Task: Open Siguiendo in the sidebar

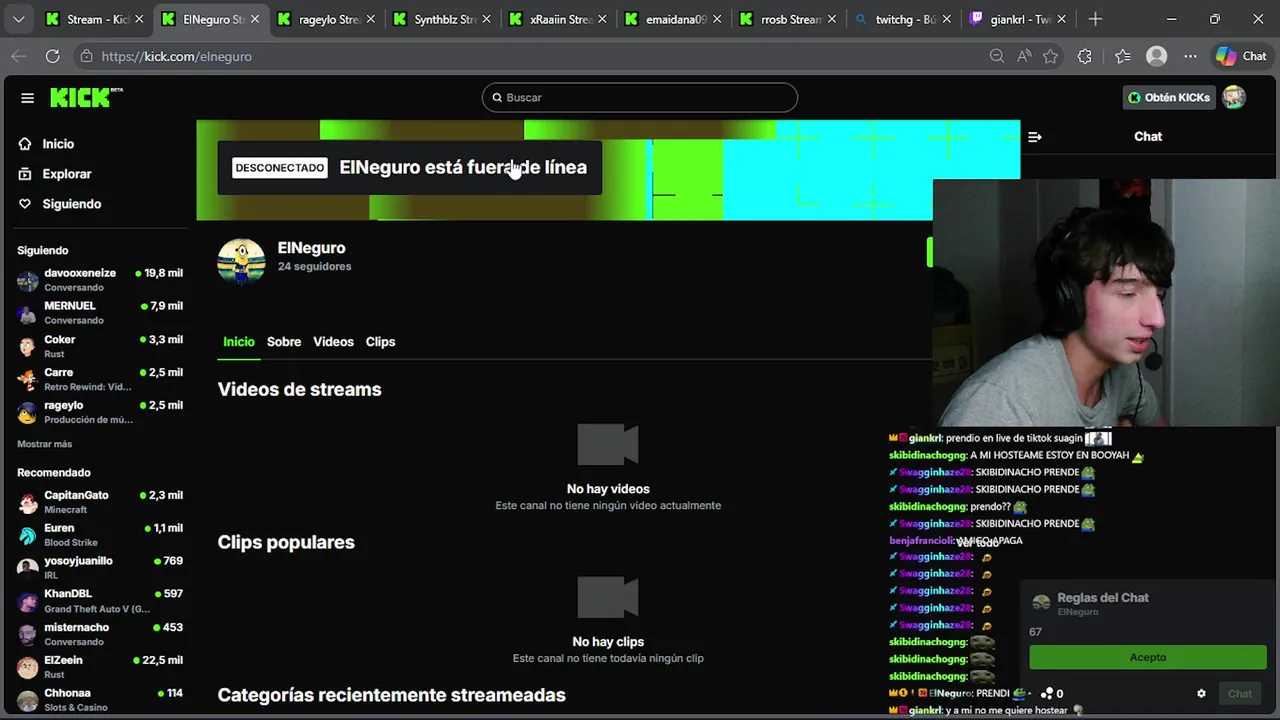Action: tap(71, 204)
